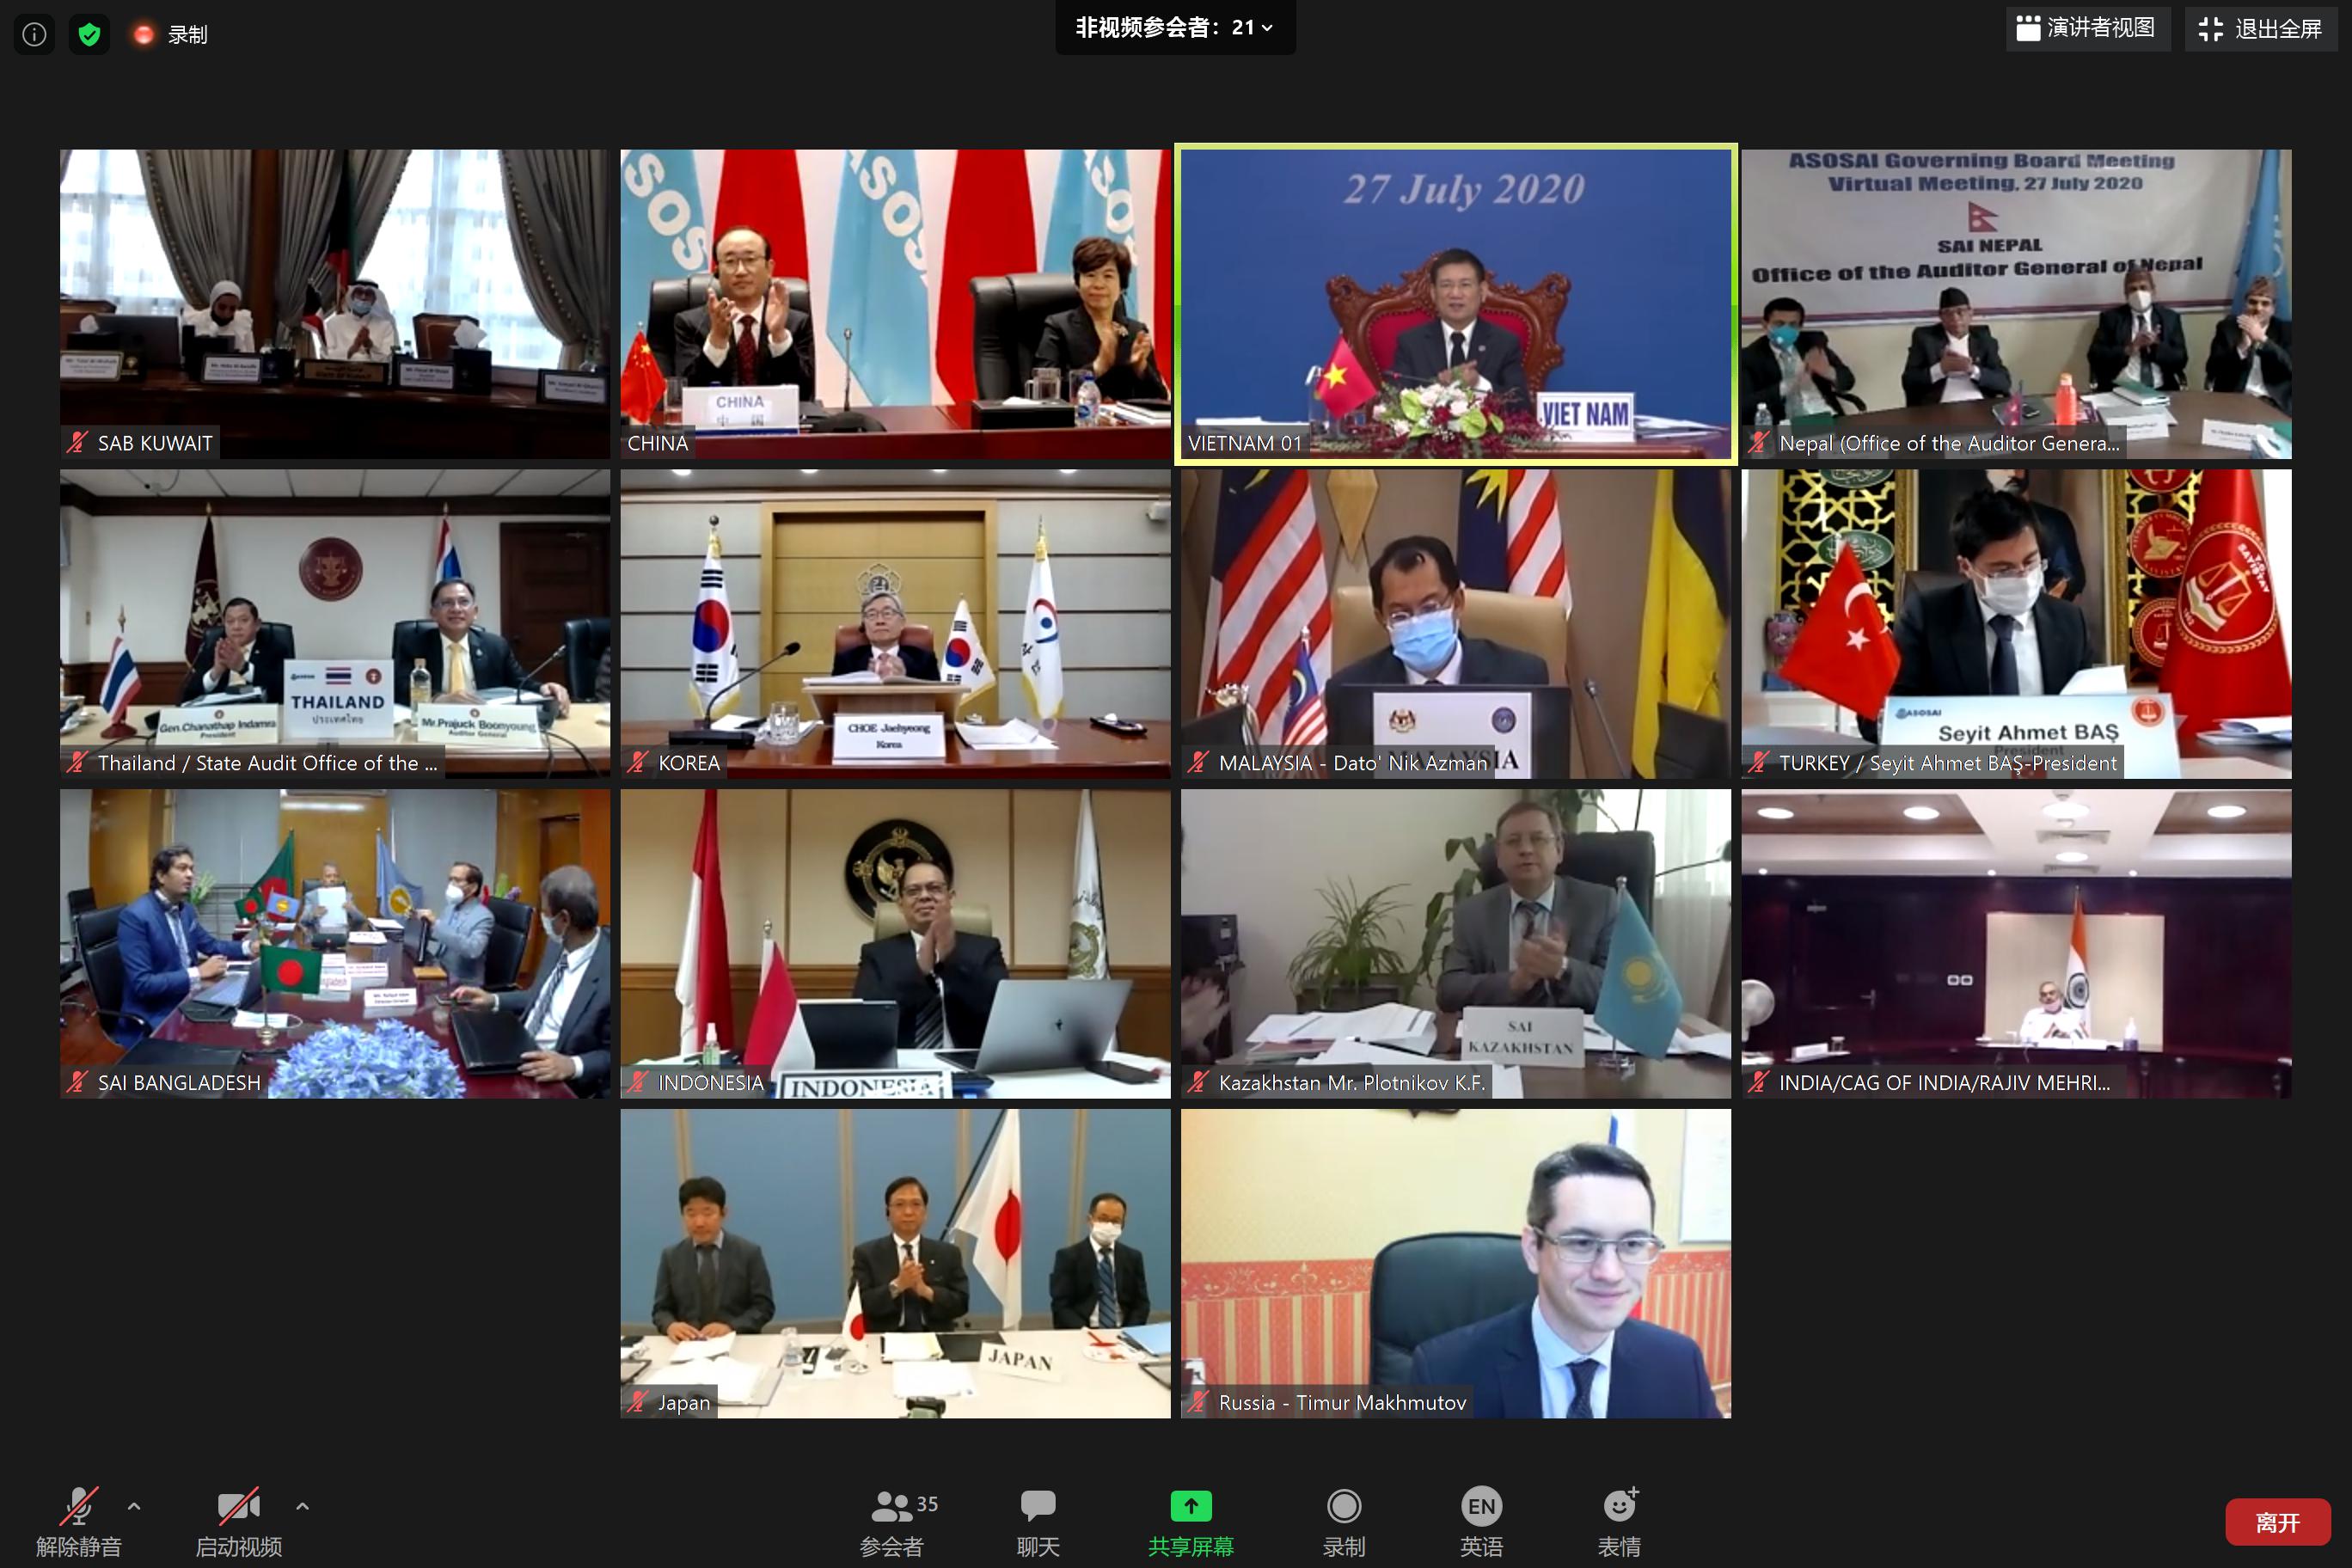Switch to speaker view
2352x1568 pixels.
tap(2087, 28)
